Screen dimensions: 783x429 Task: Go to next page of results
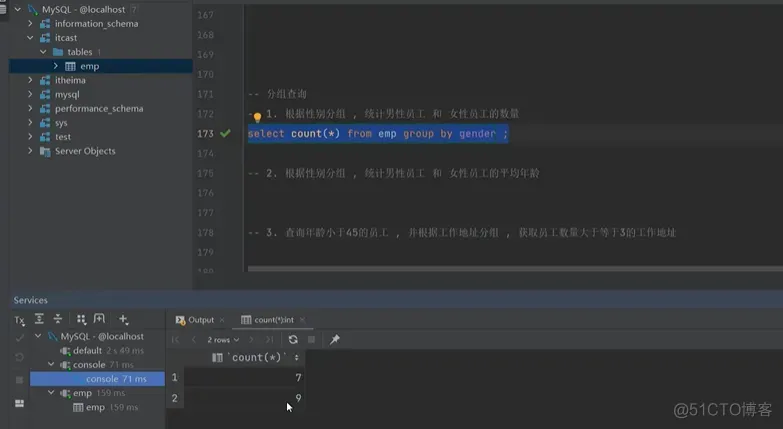coord(251,340)
